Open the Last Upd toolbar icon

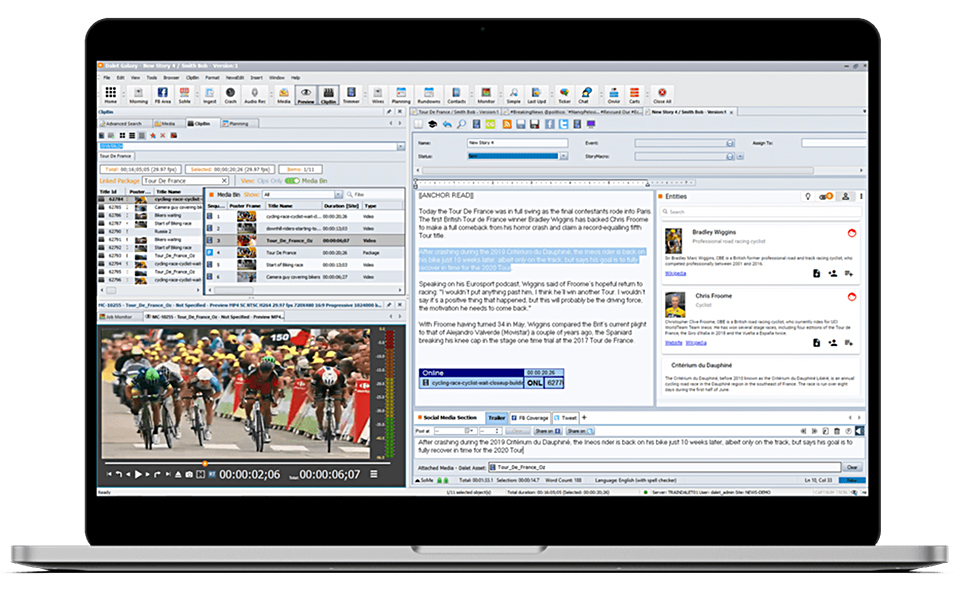pos(536,95)
